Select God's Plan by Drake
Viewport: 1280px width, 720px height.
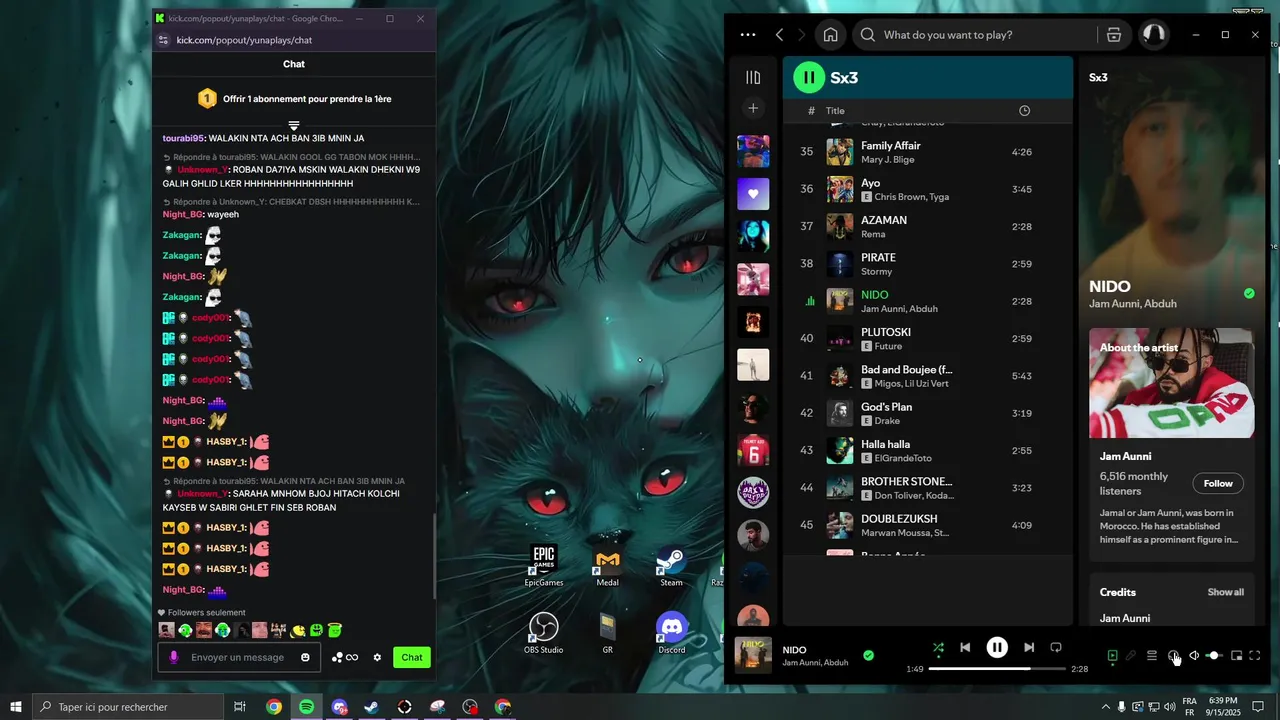pyautogui.click(x=927, y=413)
